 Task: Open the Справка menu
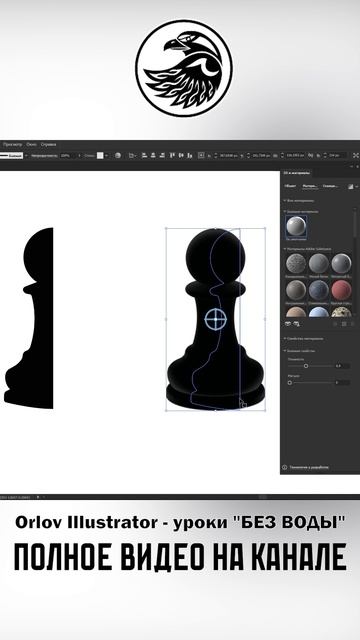49,144
